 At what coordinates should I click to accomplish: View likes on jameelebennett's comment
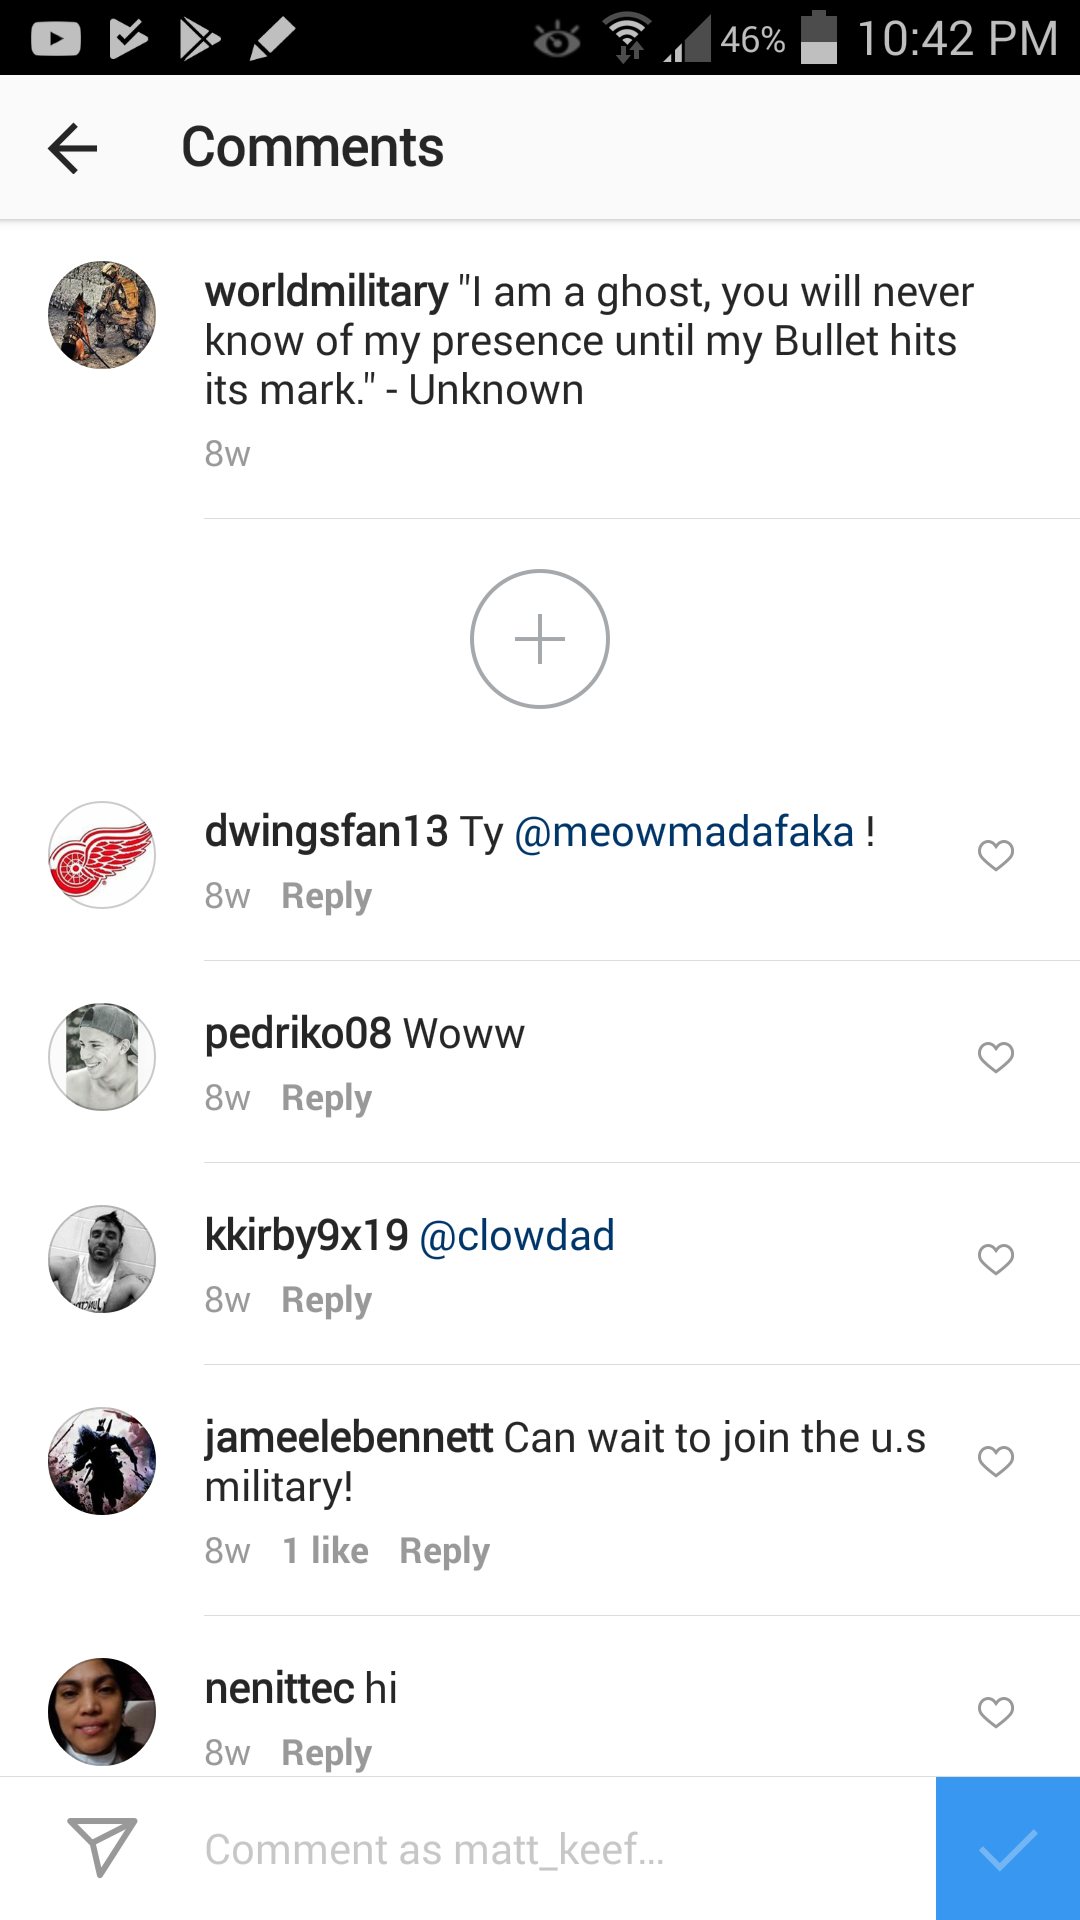coord(325,1551)
